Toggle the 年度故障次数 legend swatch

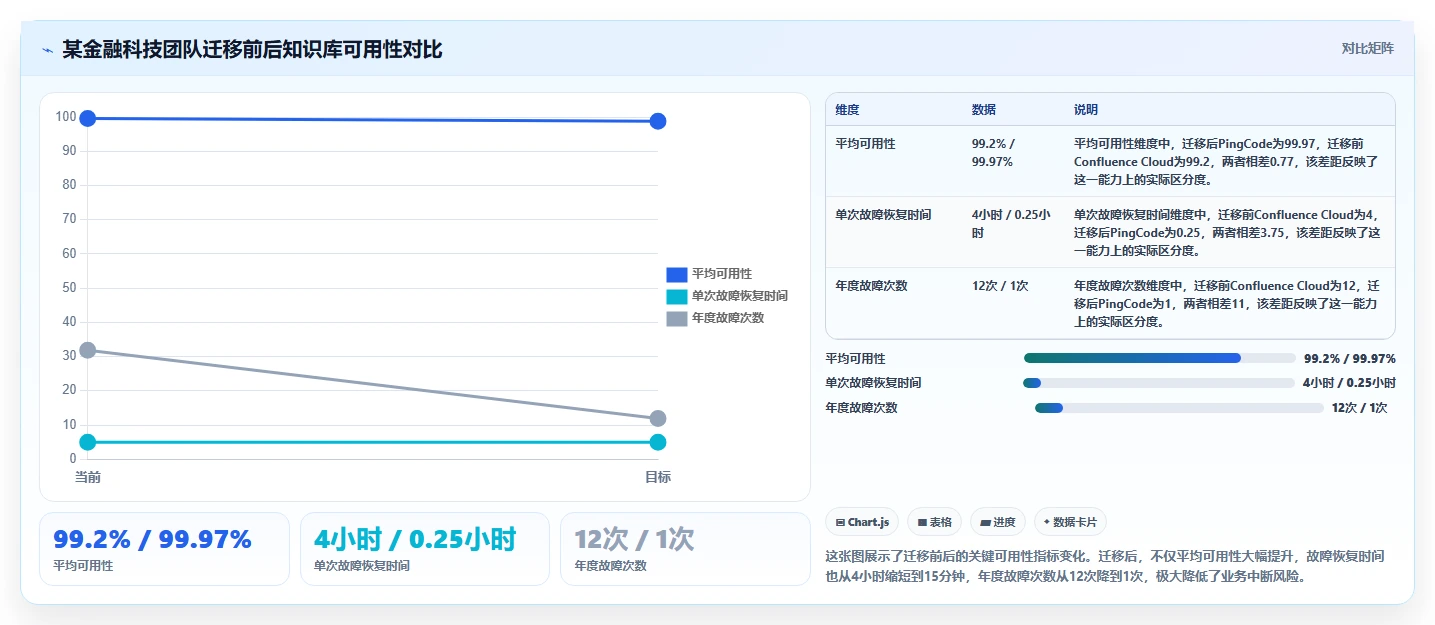(677, 318)
